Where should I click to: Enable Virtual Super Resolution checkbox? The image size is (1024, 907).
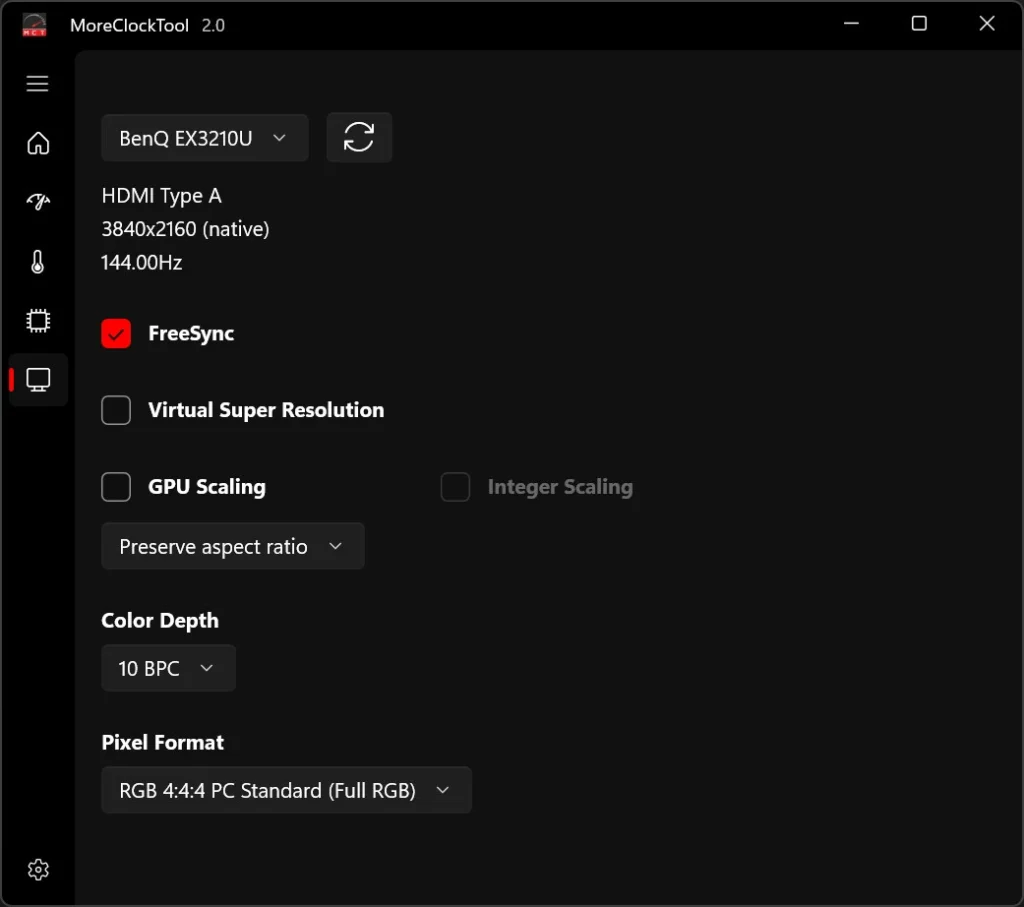pyautogui.click(x=116, y=410)
